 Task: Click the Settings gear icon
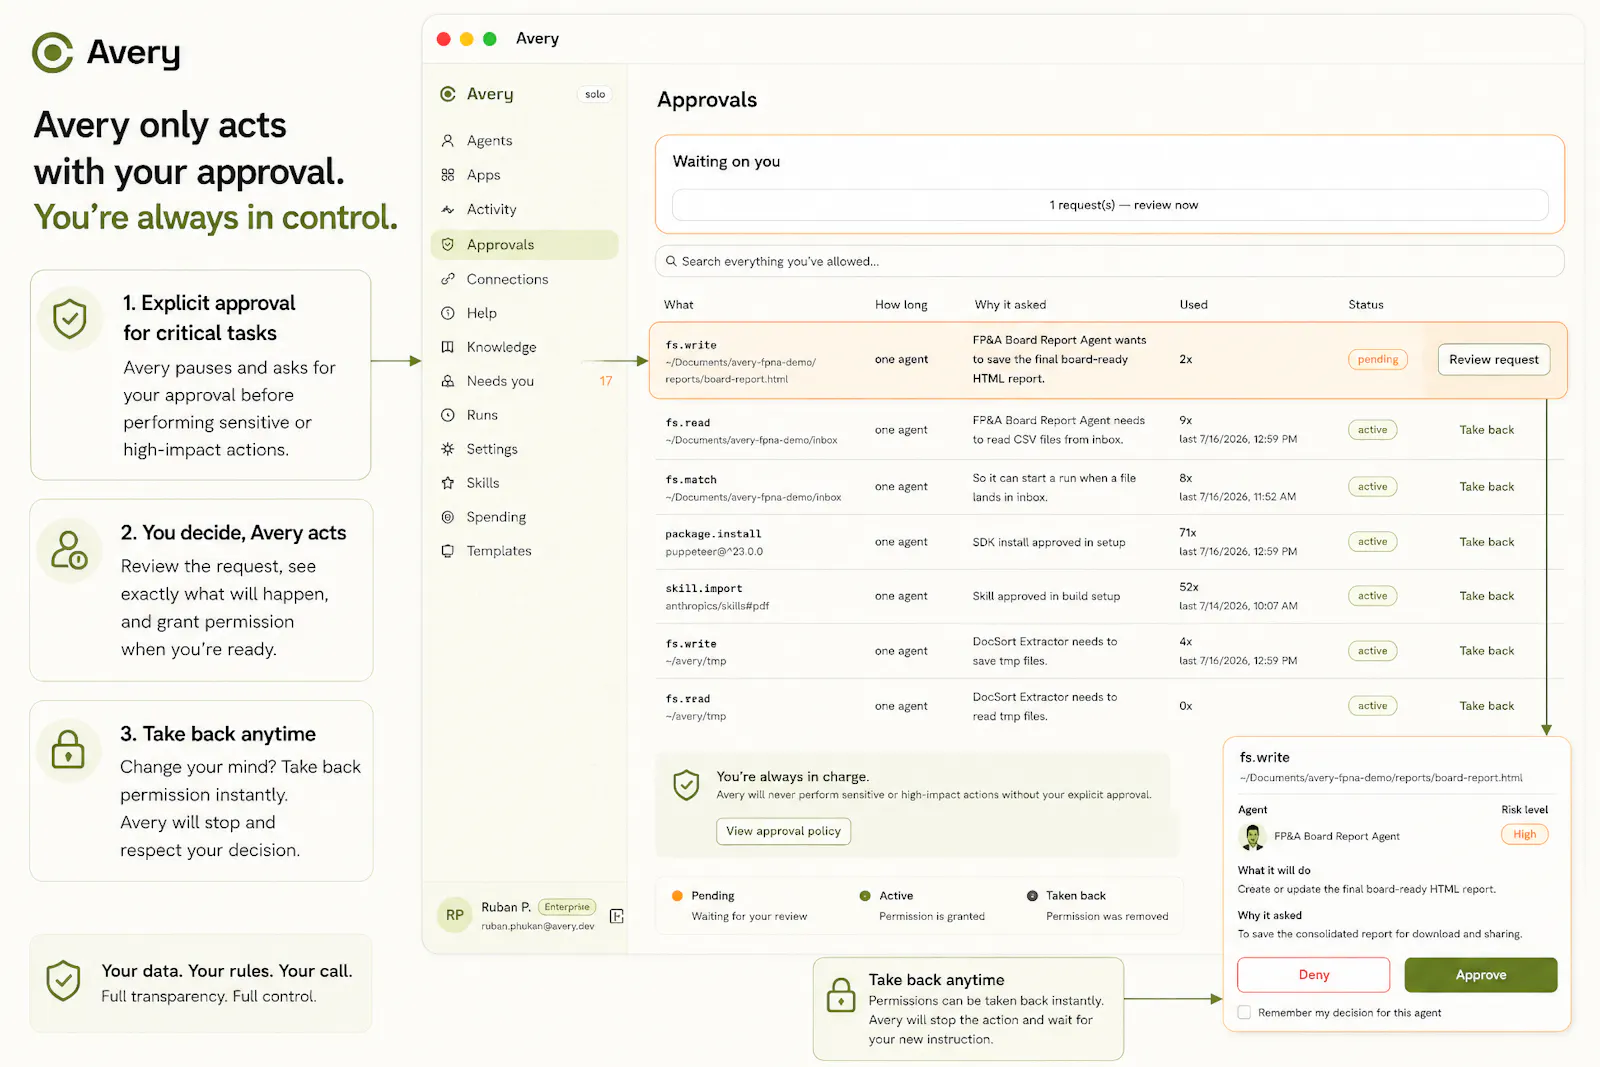point(448,449)
